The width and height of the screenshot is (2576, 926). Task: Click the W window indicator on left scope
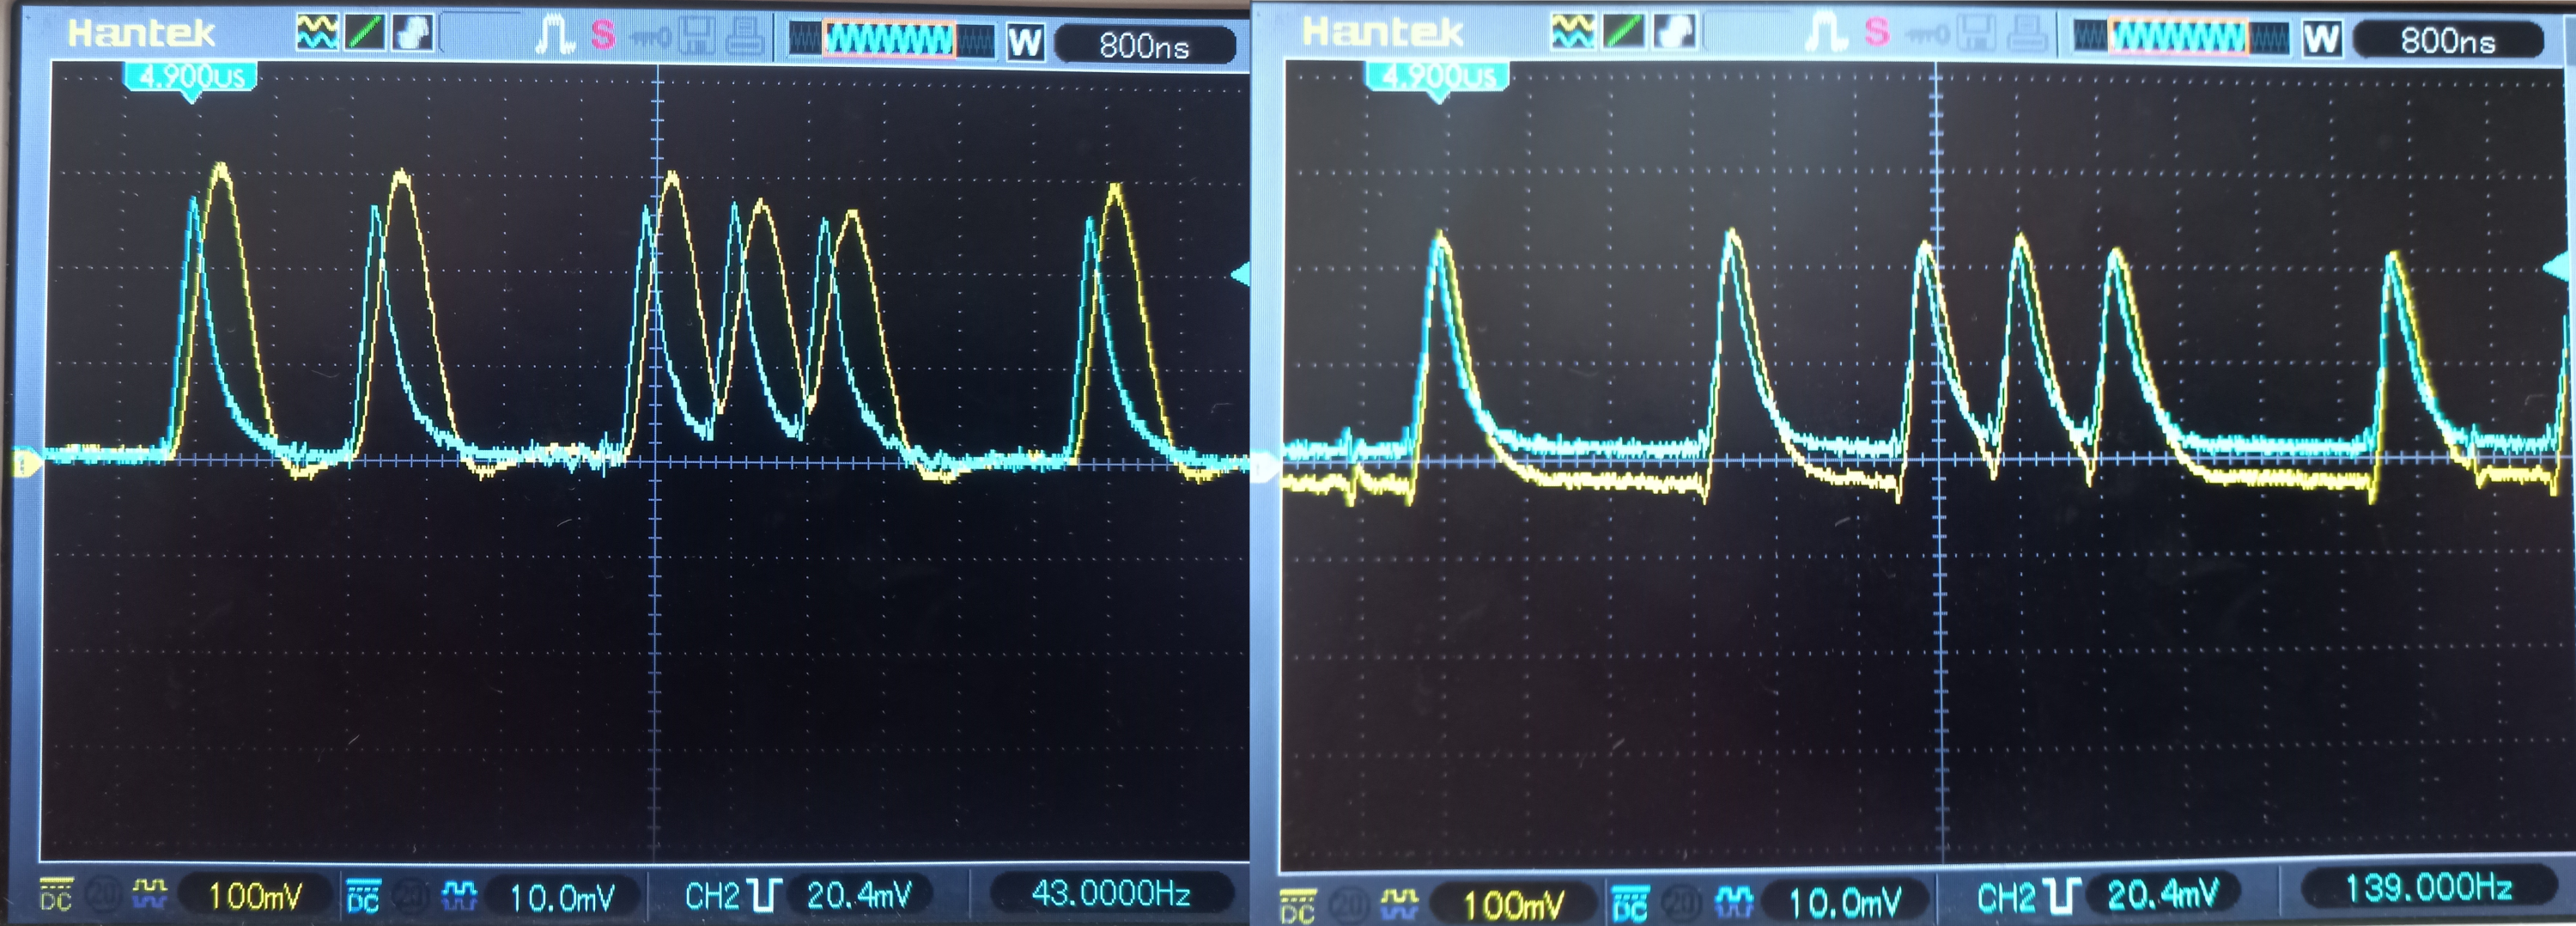[x=1025, y=43]
